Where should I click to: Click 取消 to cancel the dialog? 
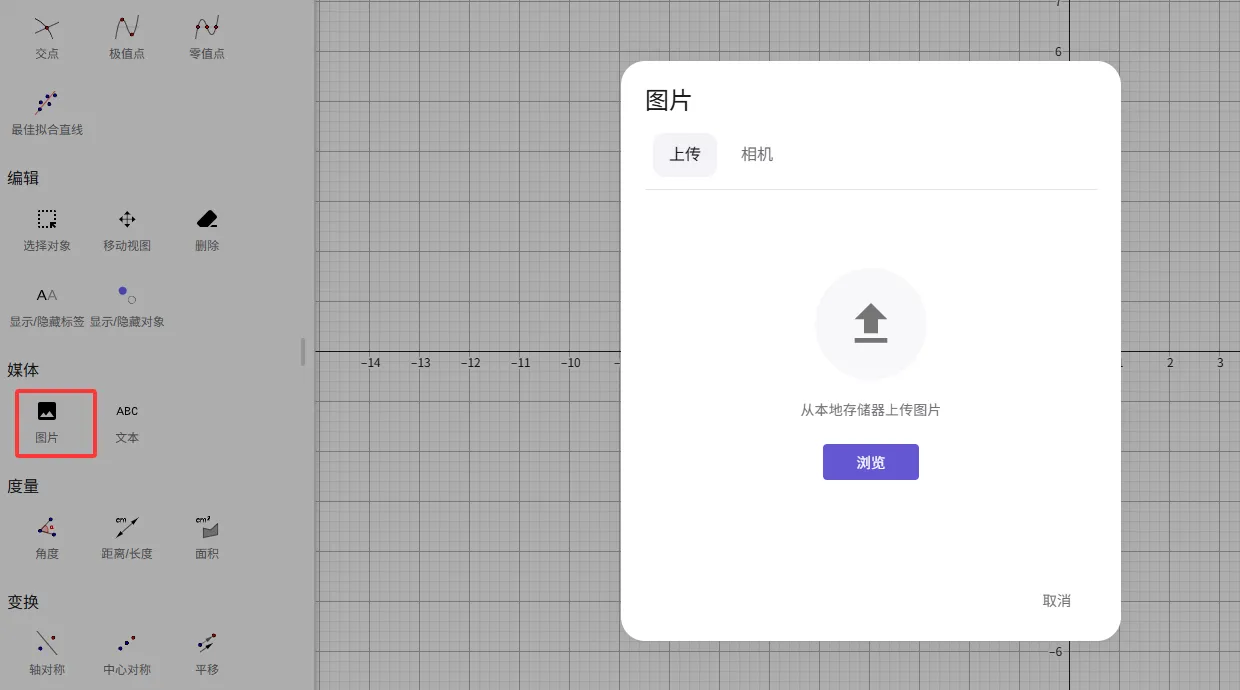coord(1056,601)
